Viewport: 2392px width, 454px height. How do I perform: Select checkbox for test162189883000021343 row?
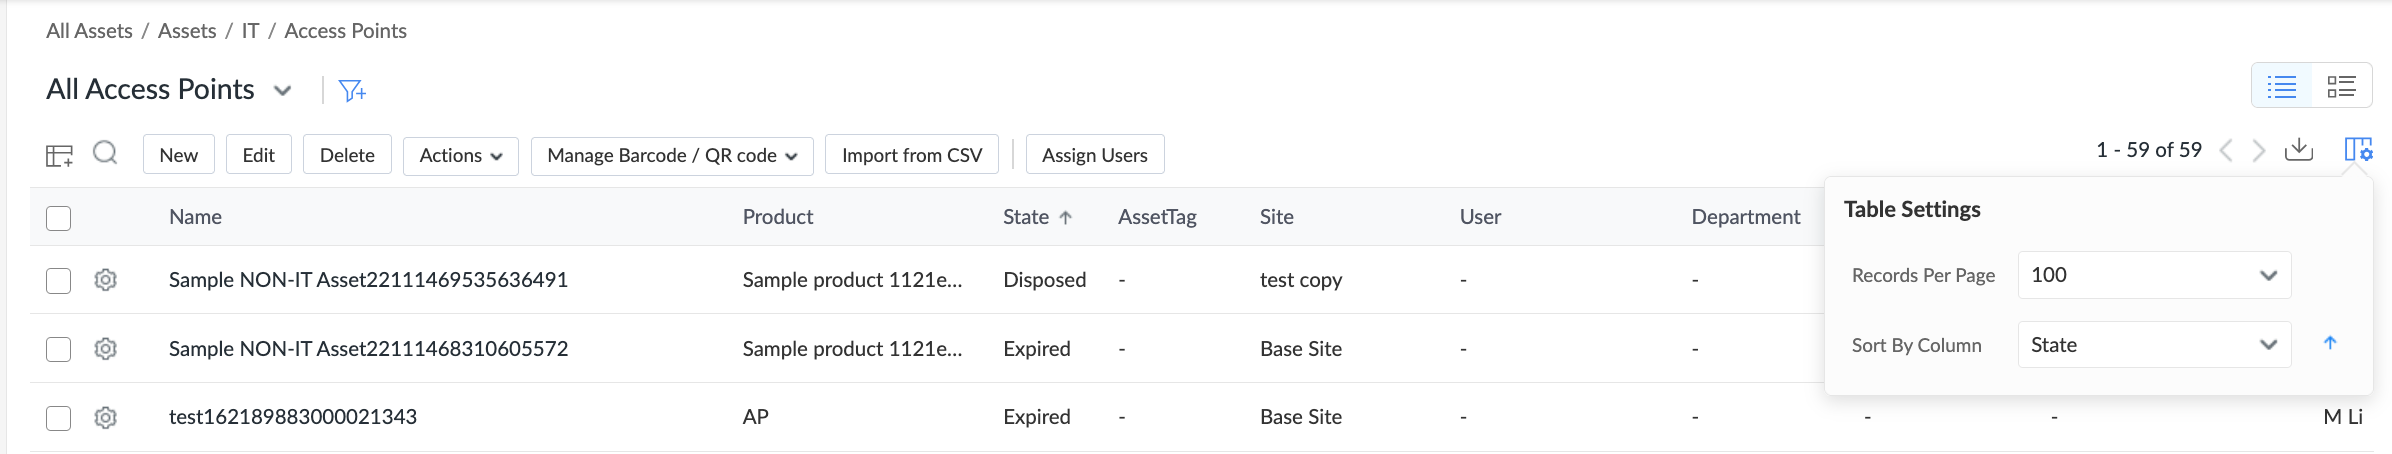tap(59, 418)
